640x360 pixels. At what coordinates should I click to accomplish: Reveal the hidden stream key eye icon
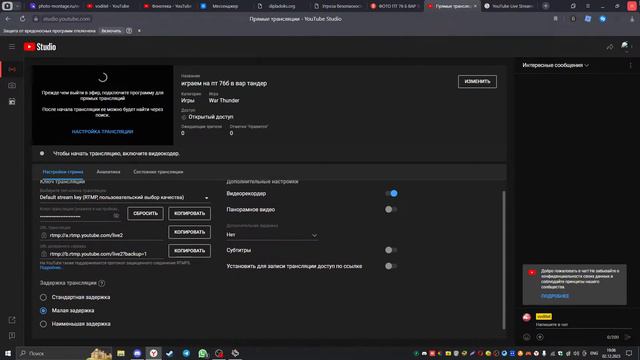pyautogui.click(x=116, y=216)
